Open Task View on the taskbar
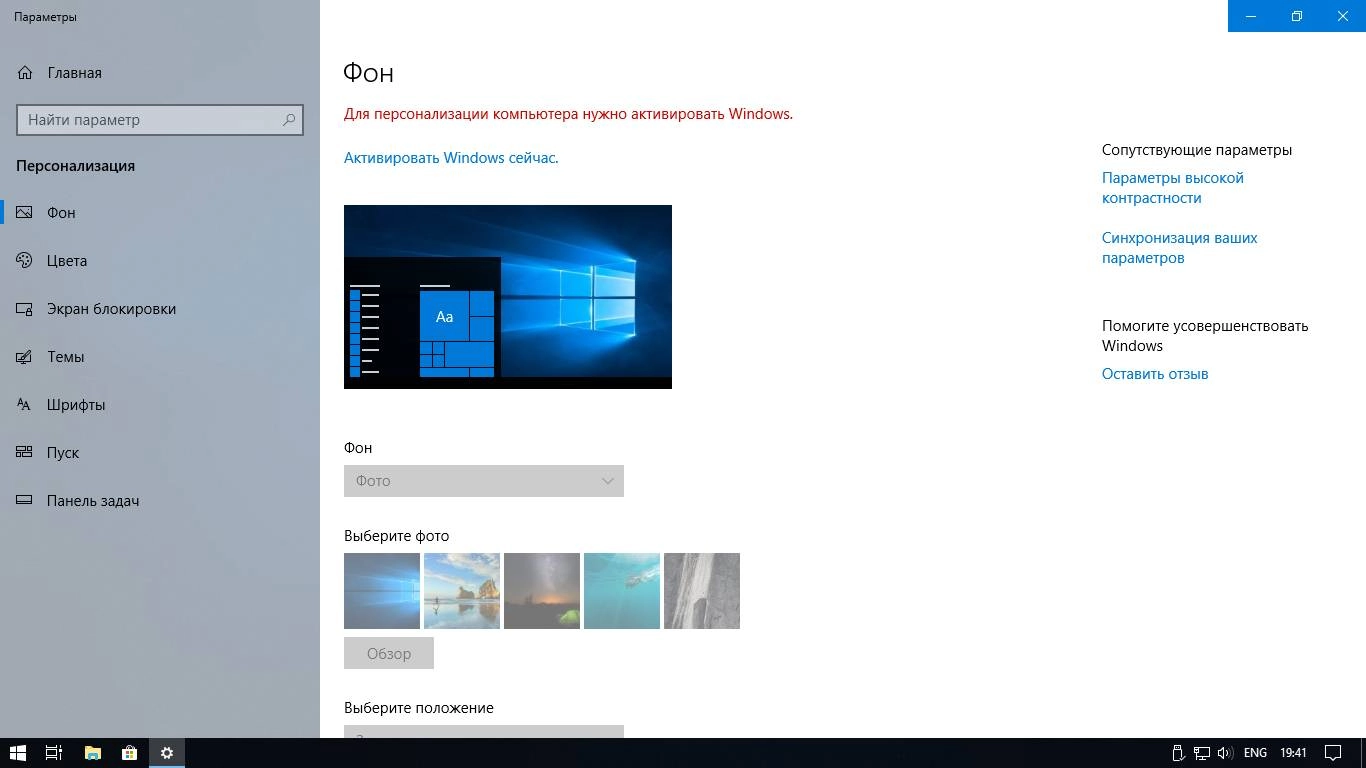 coord(54,753)
